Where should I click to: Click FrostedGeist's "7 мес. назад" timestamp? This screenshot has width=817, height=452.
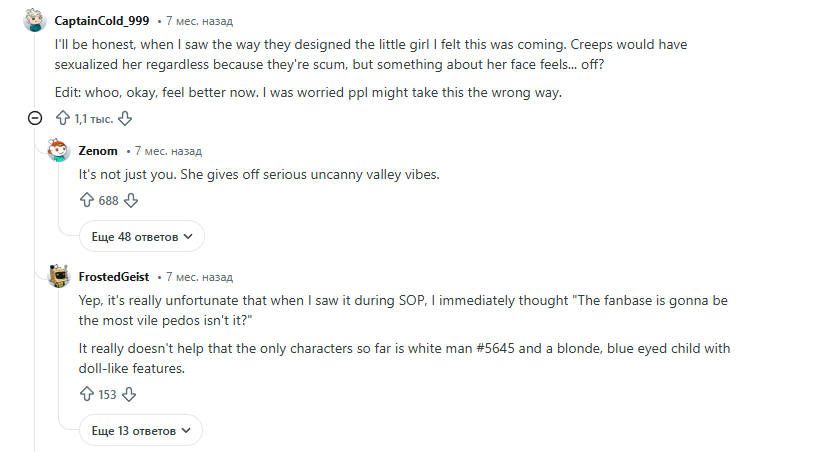coord(199,276)
